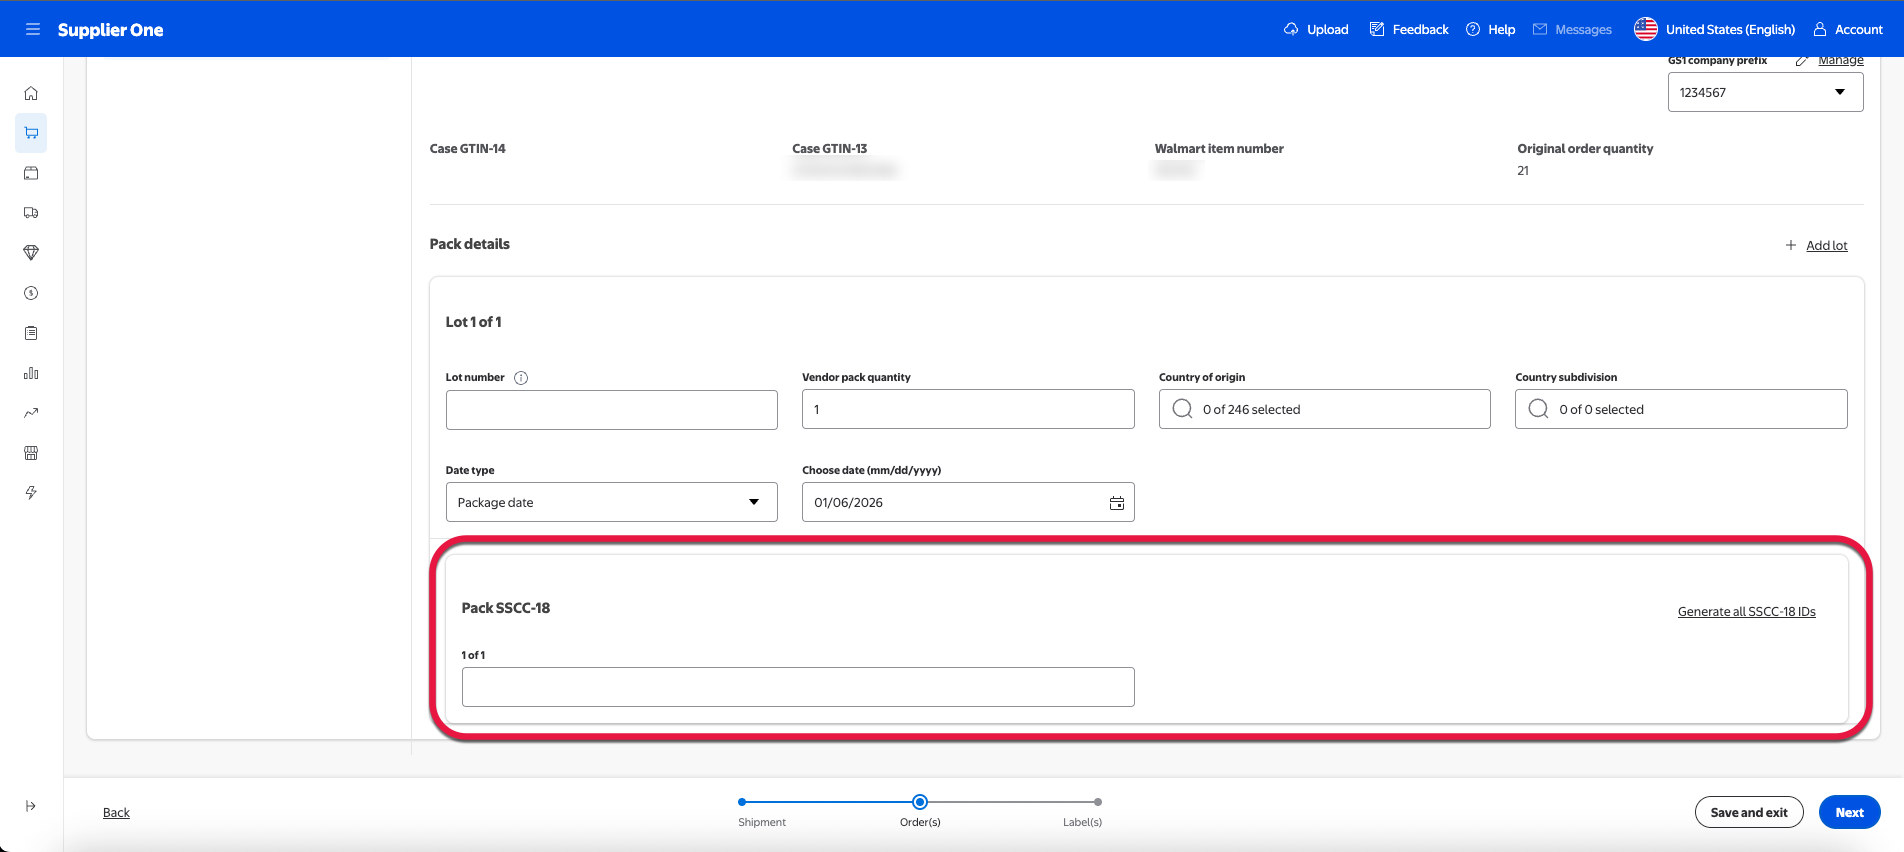Click the diamond sidebar icon

point(31,253)
